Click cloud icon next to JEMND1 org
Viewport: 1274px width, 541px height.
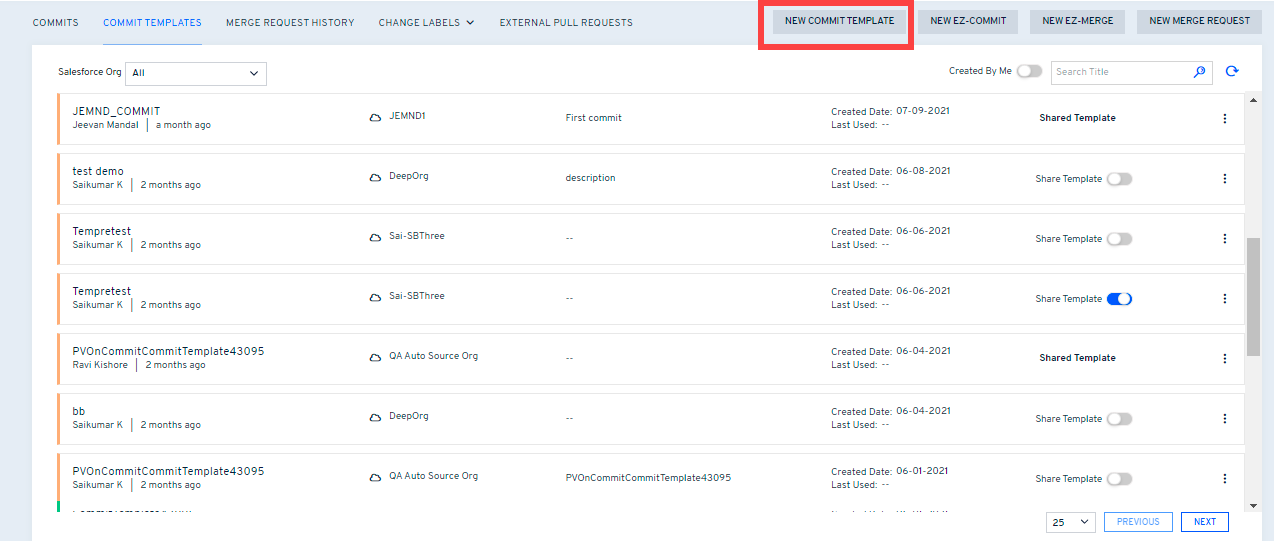376,117
